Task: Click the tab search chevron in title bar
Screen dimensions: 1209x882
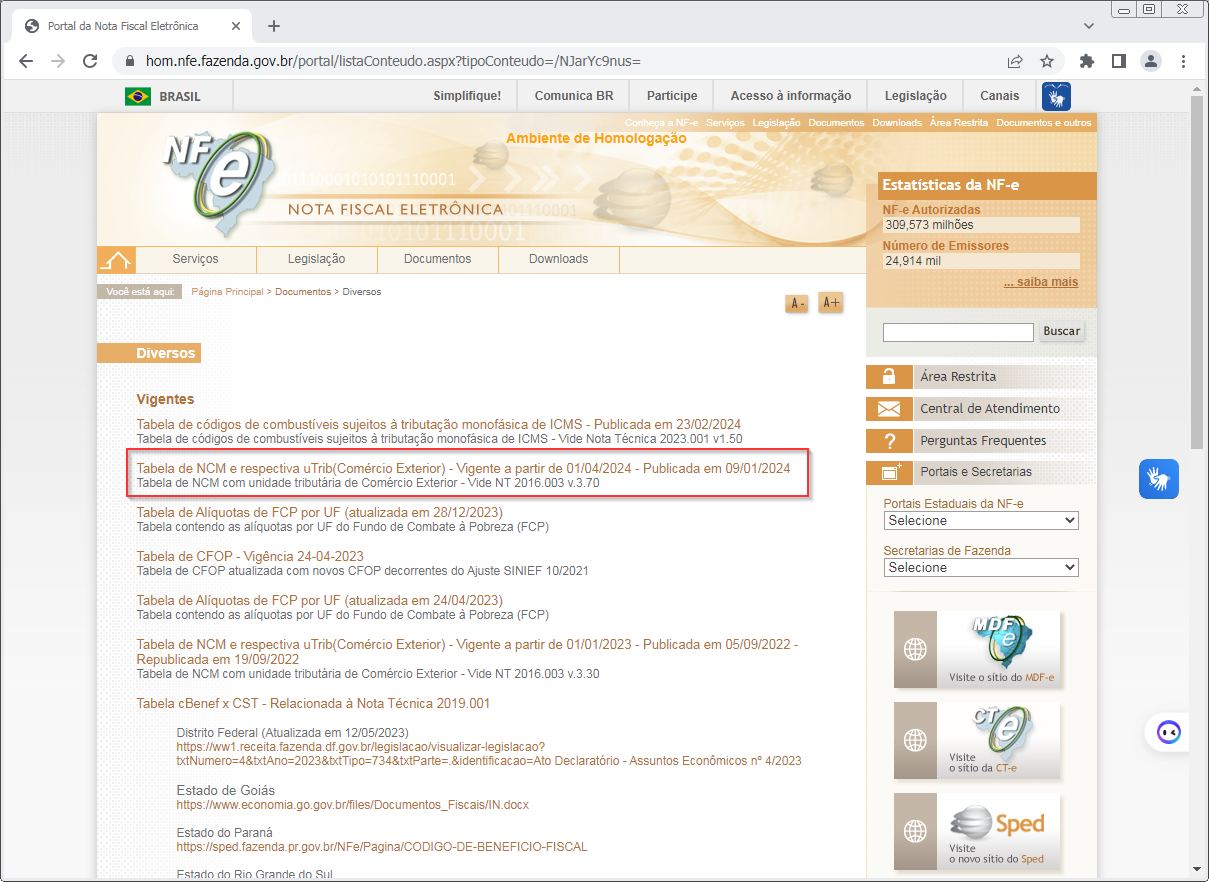Action: pyautogui.click(x=1089, y=25)
